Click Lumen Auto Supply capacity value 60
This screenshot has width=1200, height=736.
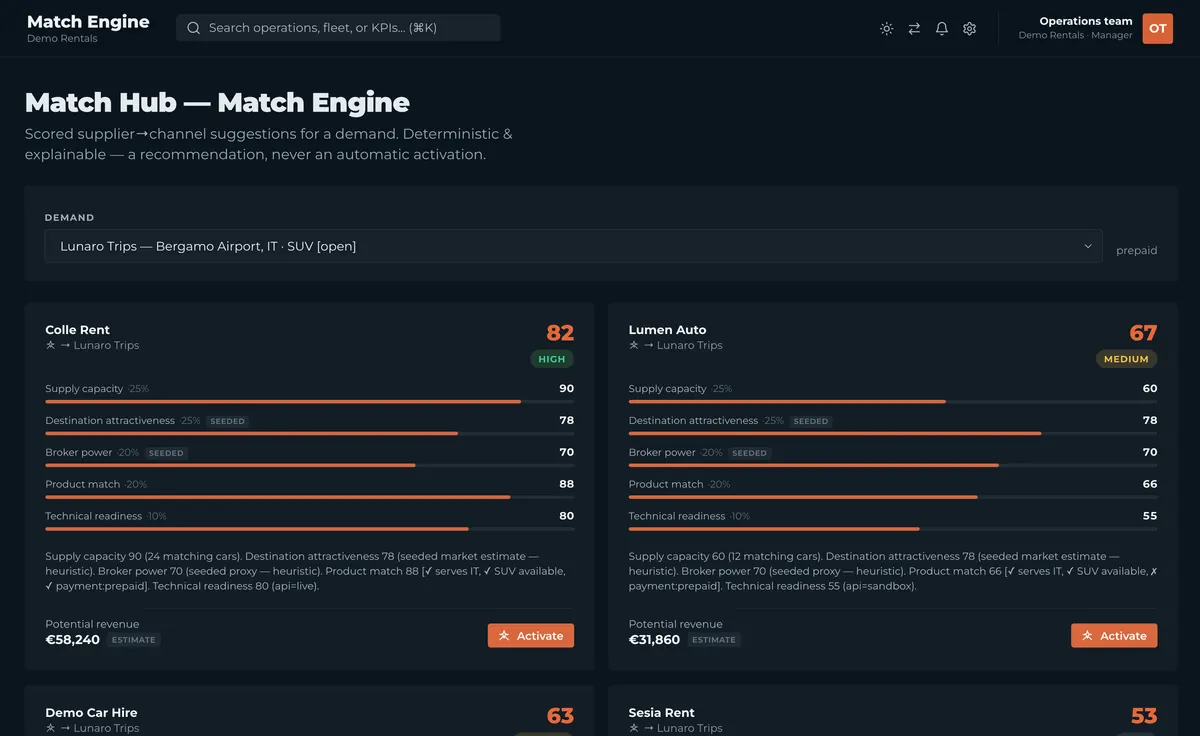click(1149, 388)
